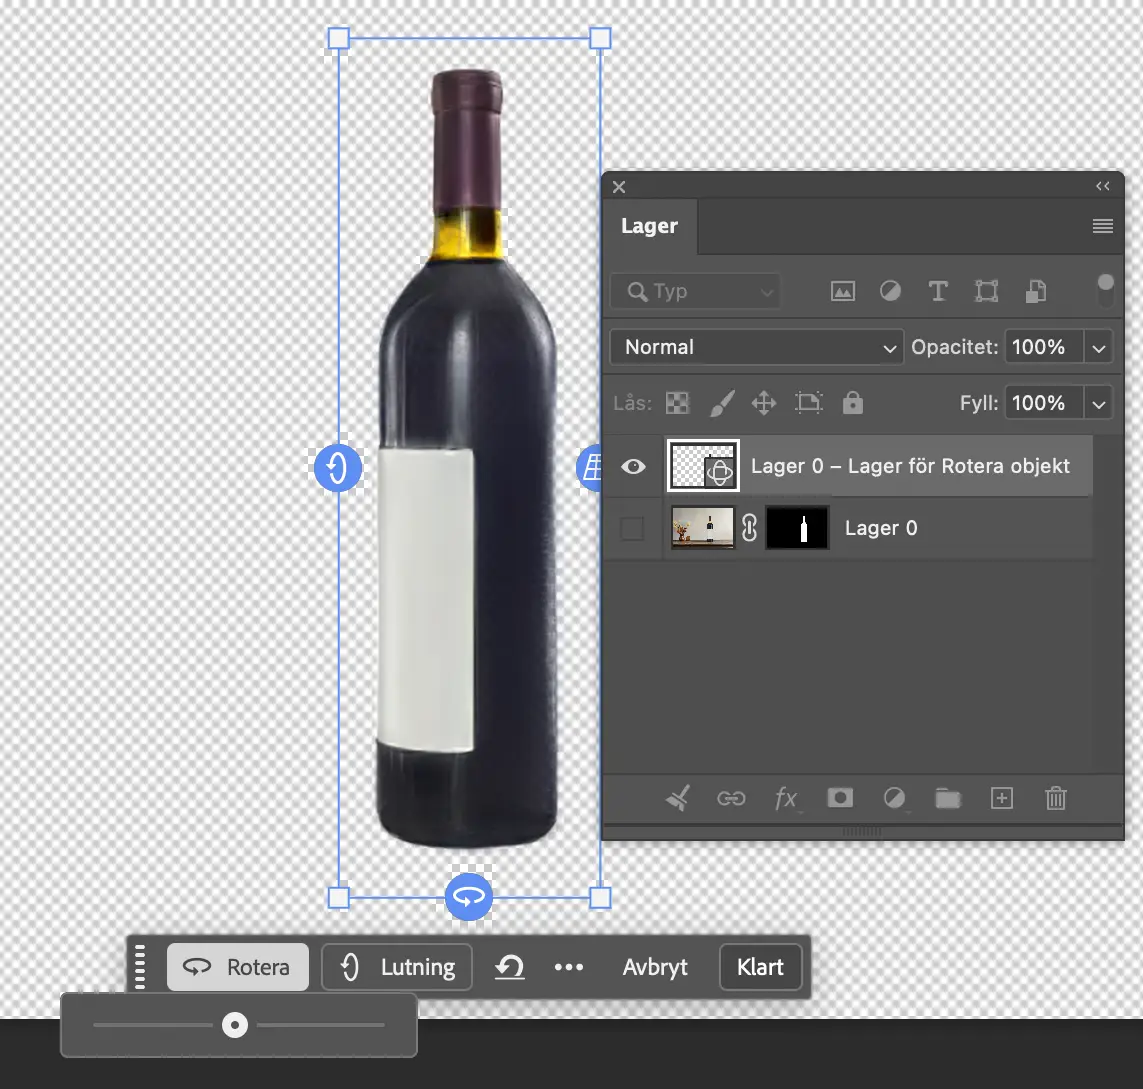Select the Lager panel tab
The height and width of the screenshot is (1089, 1143).
pos(649,226)
